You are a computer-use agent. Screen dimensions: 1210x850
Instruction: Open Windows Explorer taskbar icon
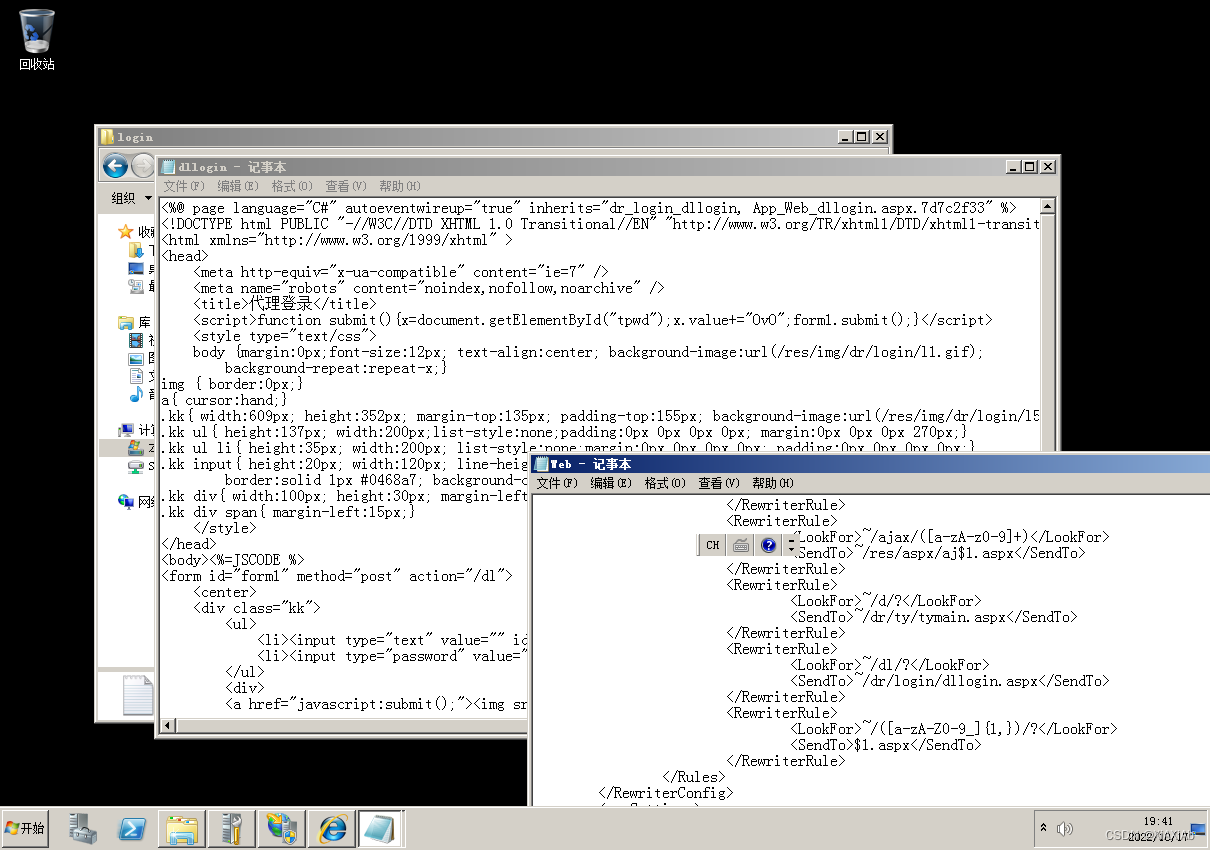[x=182, y=828]
